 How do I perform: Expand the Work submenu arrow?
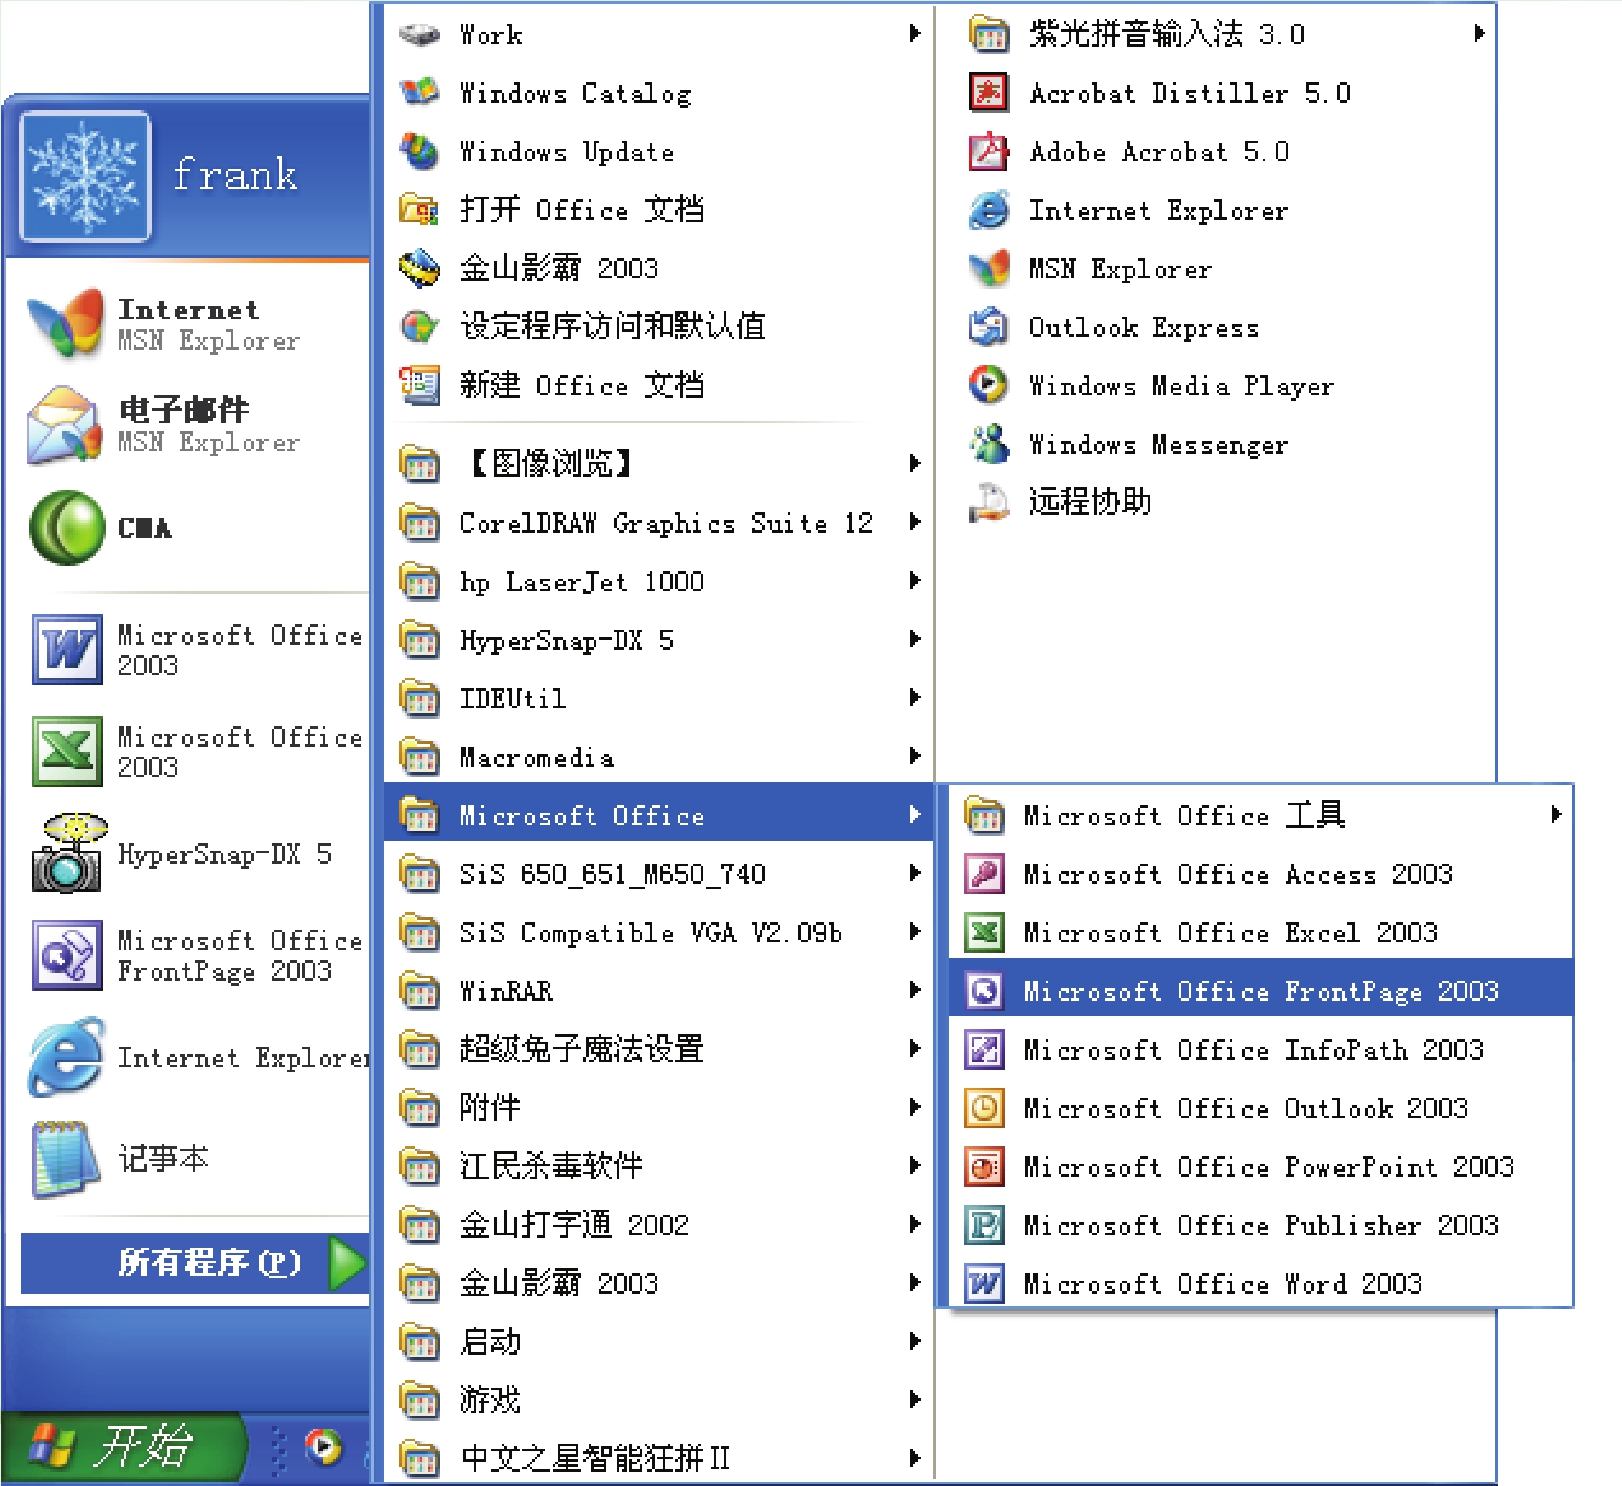(914, 34)
